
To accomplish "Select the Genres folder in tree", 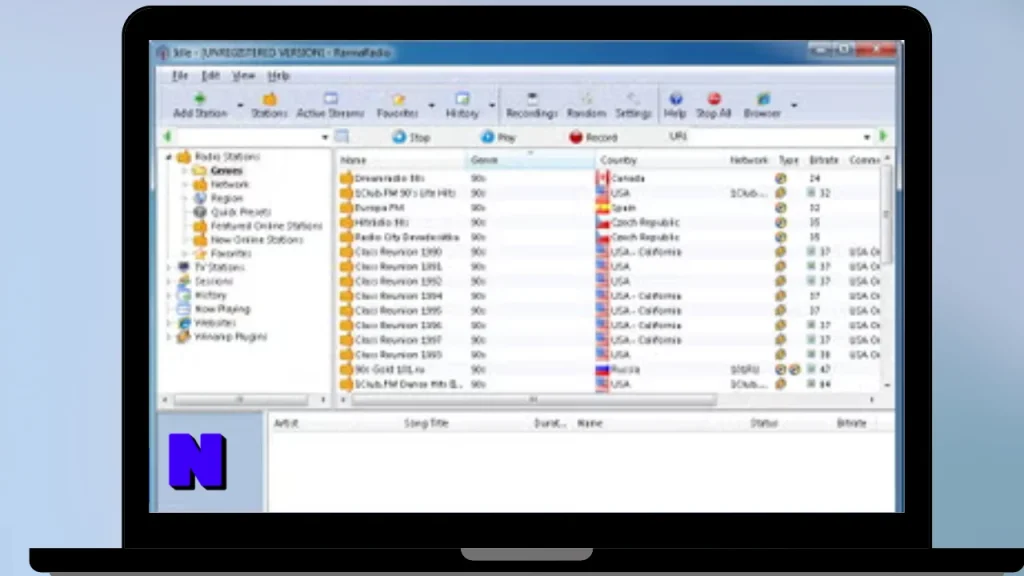I will tap(227, 170).
